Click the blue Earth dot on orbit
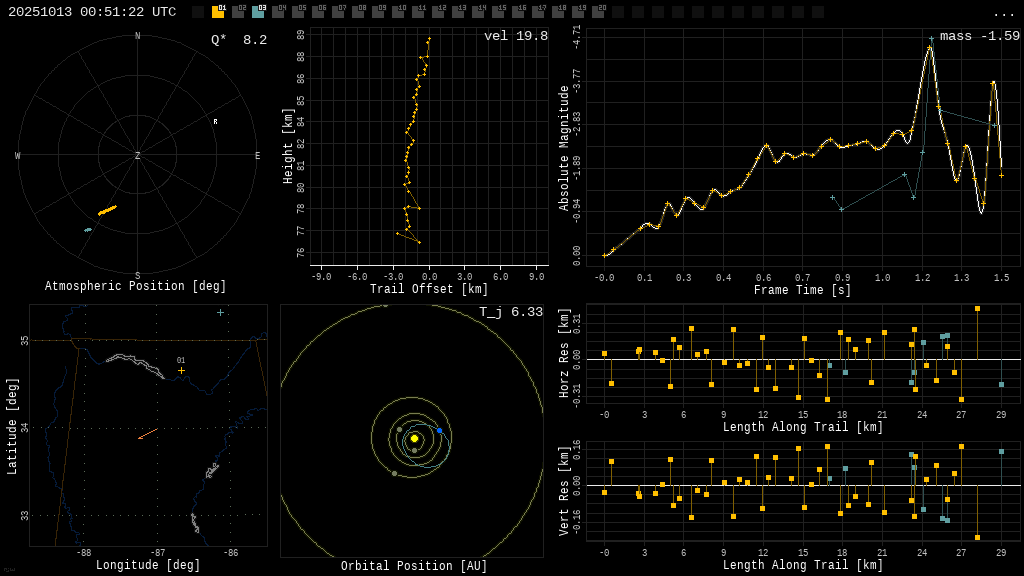The width and height of the screenshot is (1024, 576). [439, 430]
